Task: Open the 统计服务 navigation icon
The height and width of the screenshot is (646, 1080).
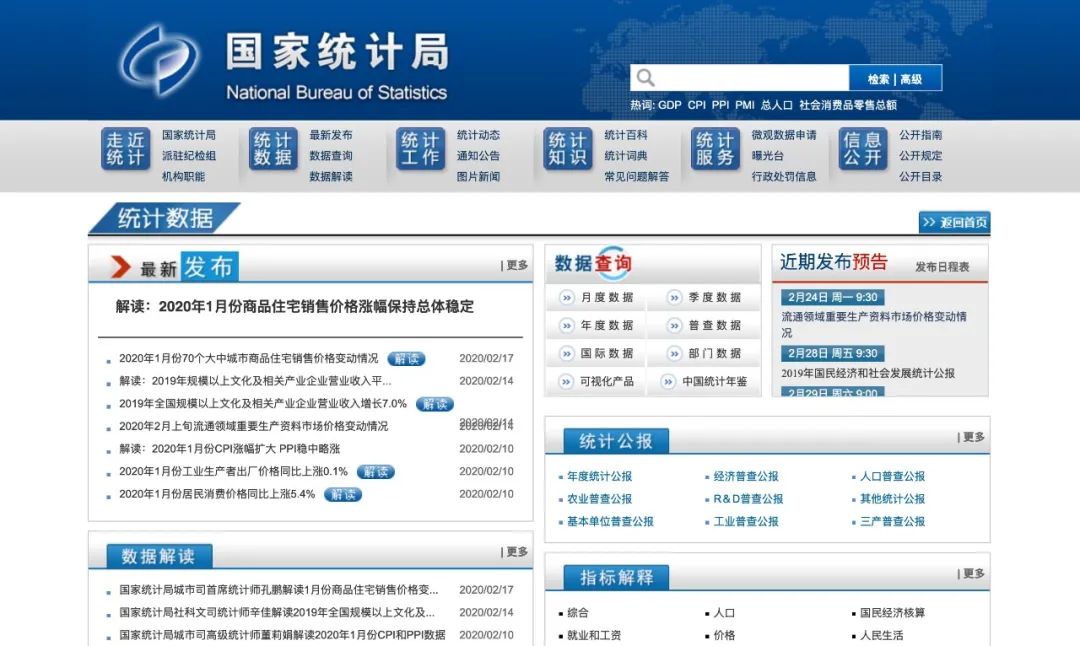Action: [x=715, y=149]
